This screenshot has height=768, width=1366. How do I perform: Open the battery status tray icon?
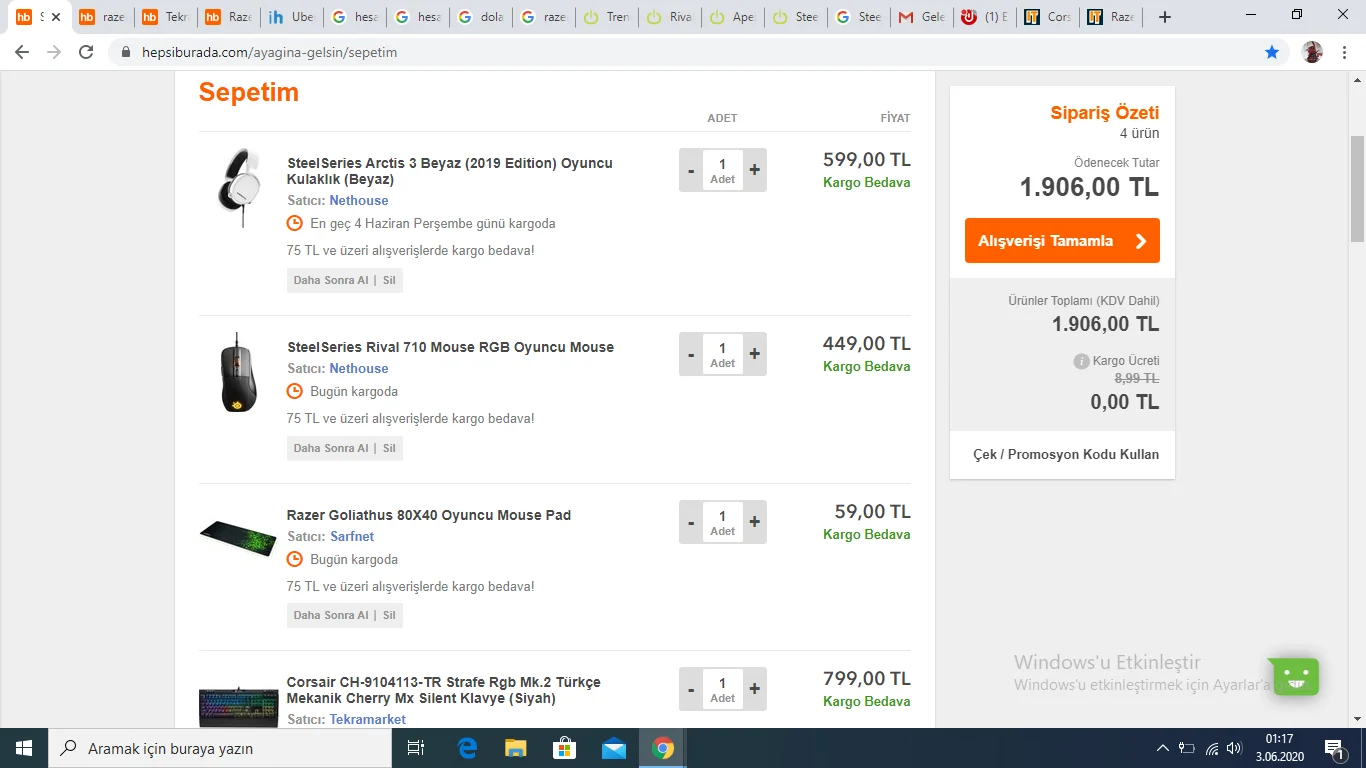[x=1187, y=748]
